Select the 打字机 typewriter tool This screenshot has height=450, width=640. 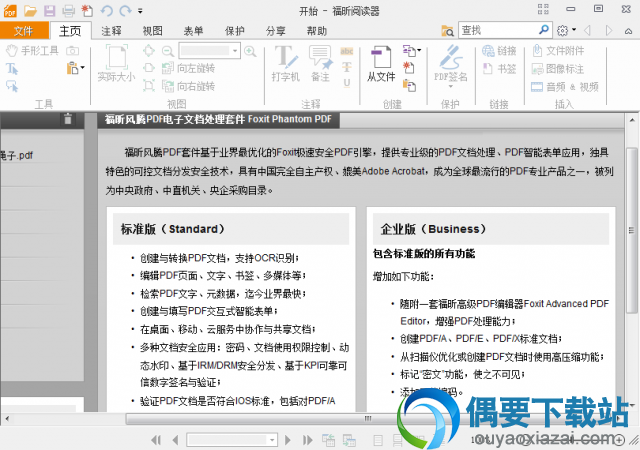(286, 63)
